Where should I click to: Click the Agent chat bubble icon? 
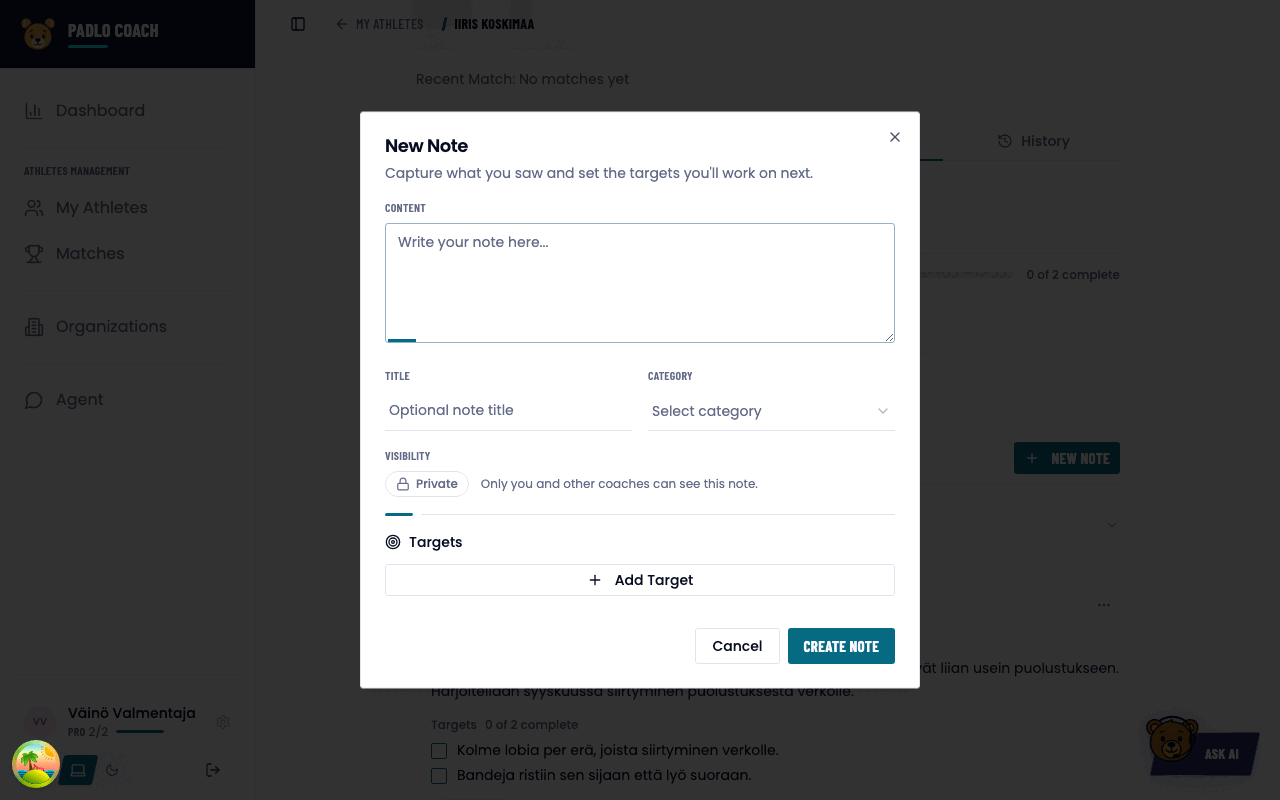[34, 400]
